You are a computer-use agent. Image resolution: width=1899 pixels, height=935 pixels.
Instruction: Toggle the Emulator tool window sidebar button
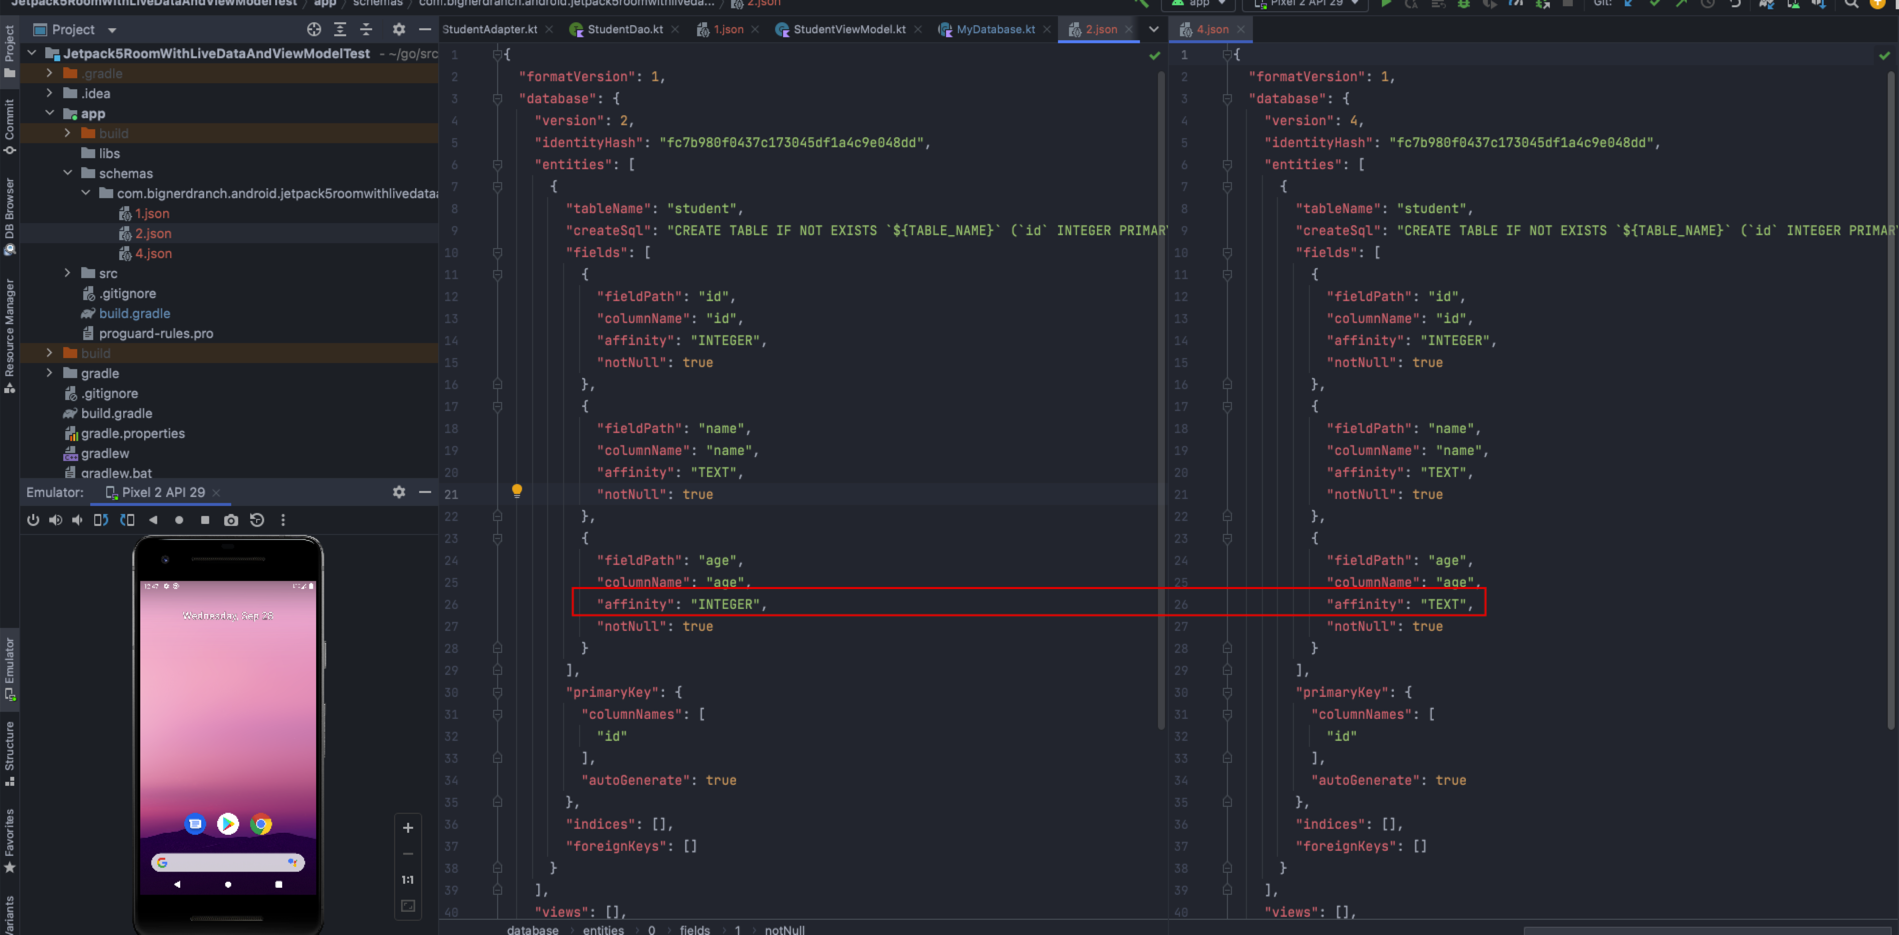pos(9,669)
